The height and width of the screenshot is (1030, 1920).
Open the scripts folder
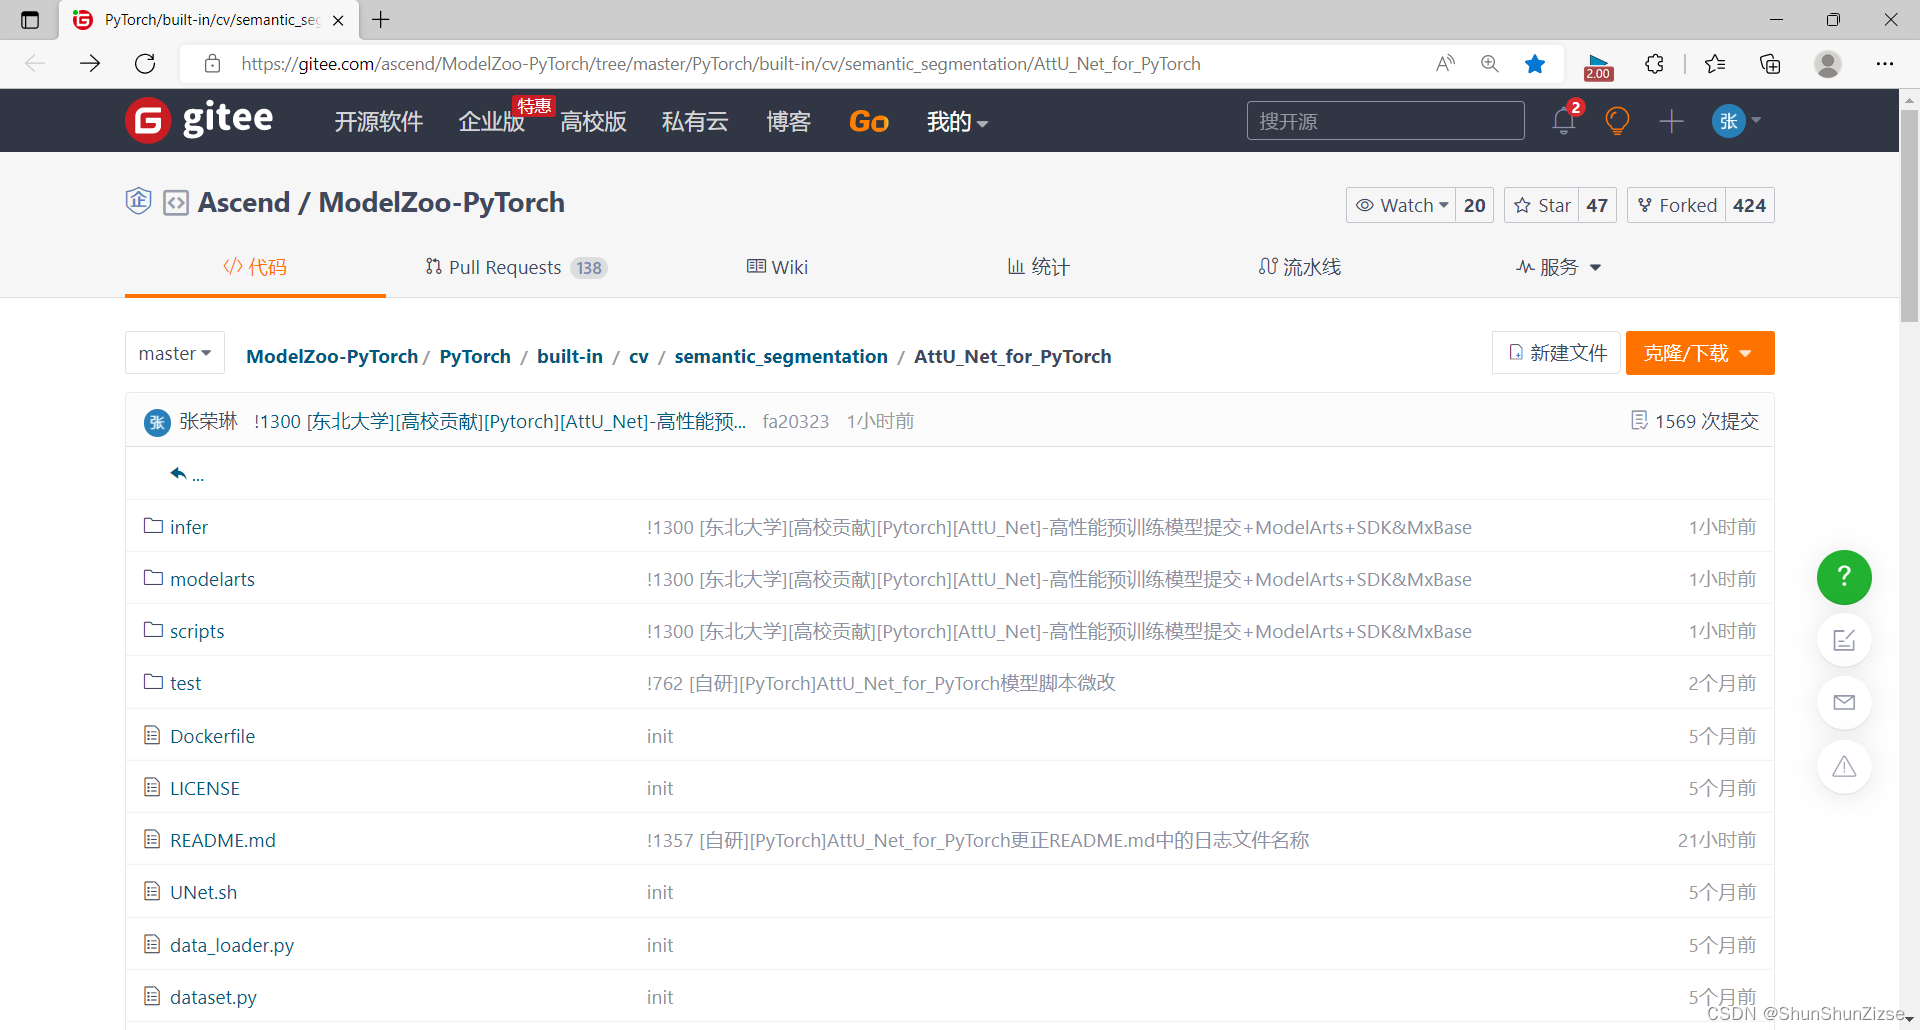pos(197,631)
